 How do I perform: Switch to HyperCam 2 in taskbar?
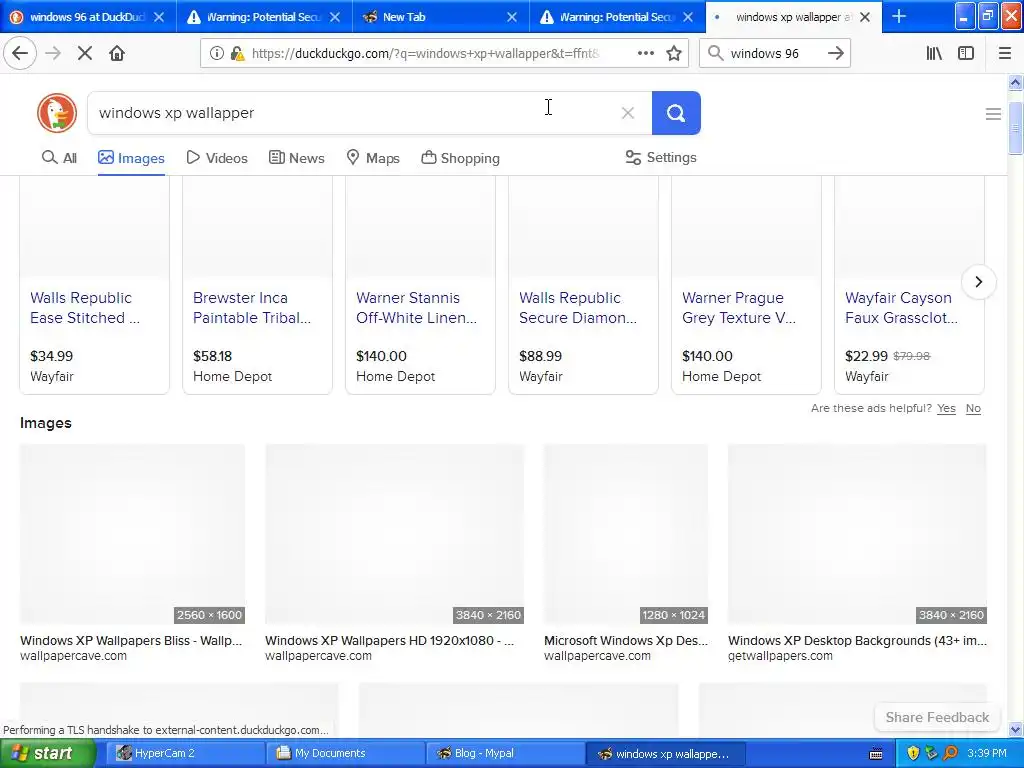[187, 753]
